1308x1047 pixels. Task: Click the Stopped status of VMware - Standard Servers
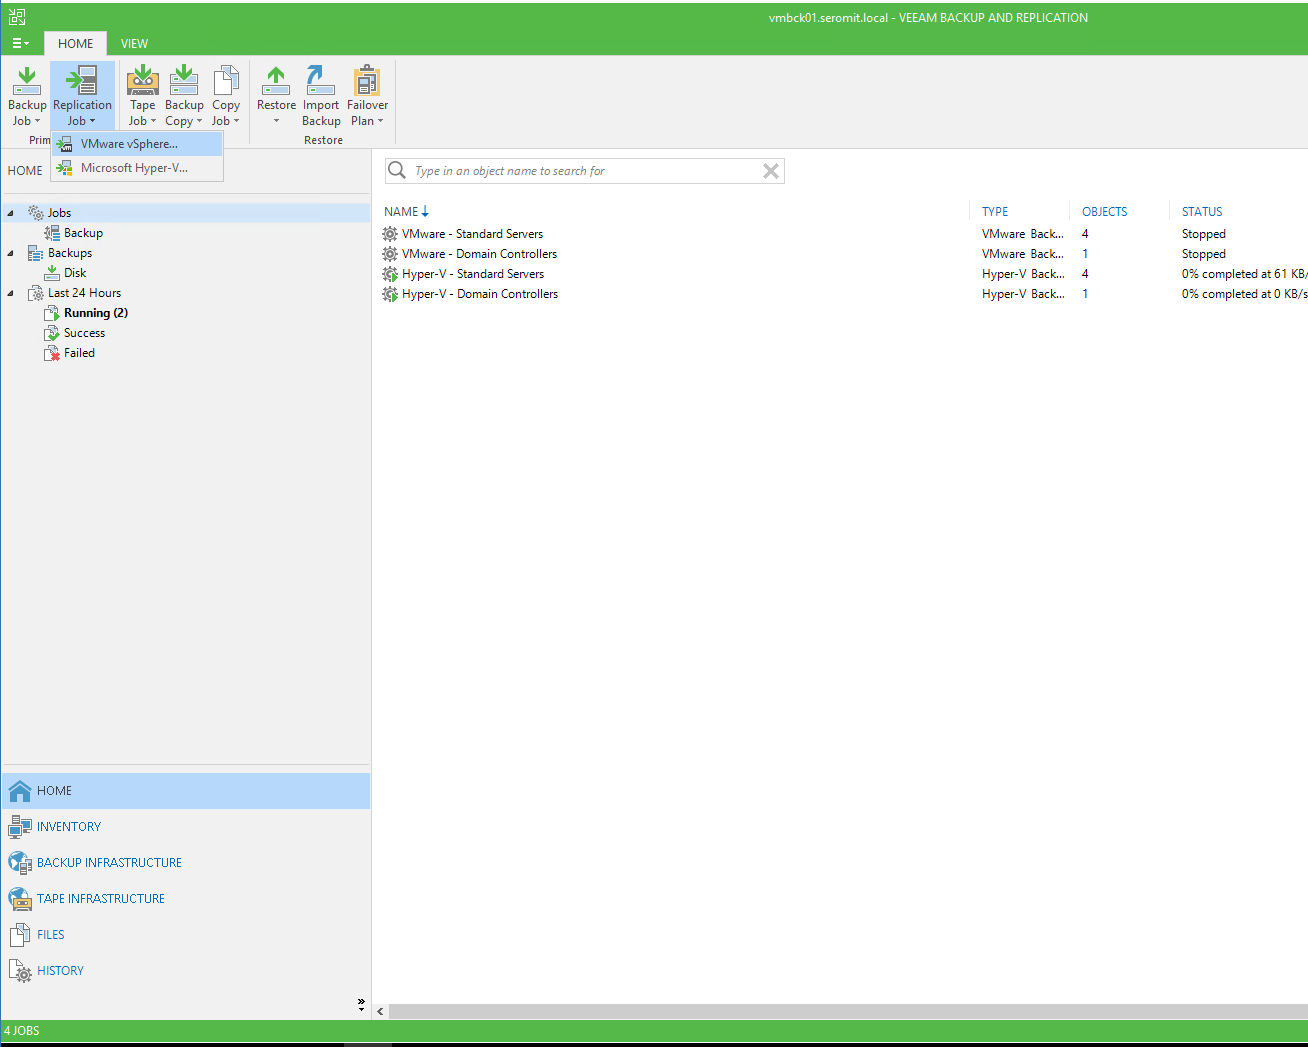tap(1203, 234)
